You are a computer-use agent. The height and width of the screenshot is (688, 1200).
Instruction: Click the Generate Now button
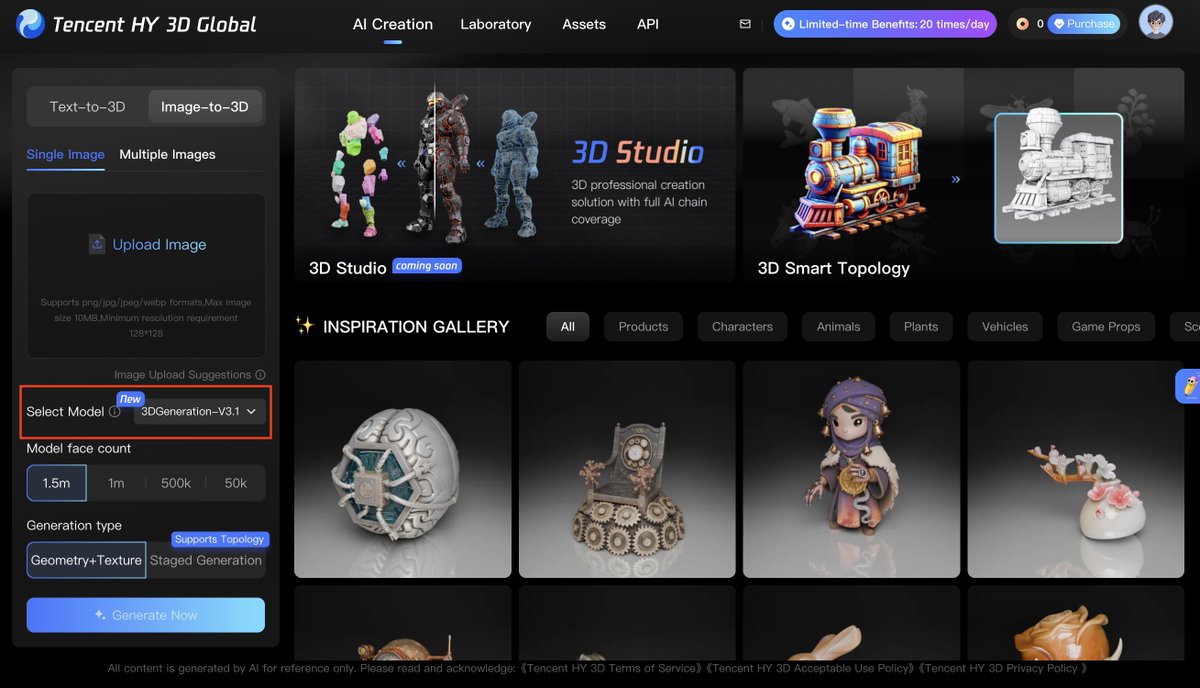click(x=145, y=615)
